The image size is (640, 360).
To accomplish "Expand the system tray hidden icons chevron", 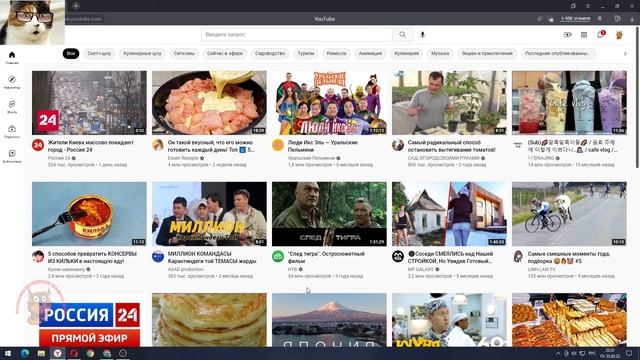I will point(558,353).
